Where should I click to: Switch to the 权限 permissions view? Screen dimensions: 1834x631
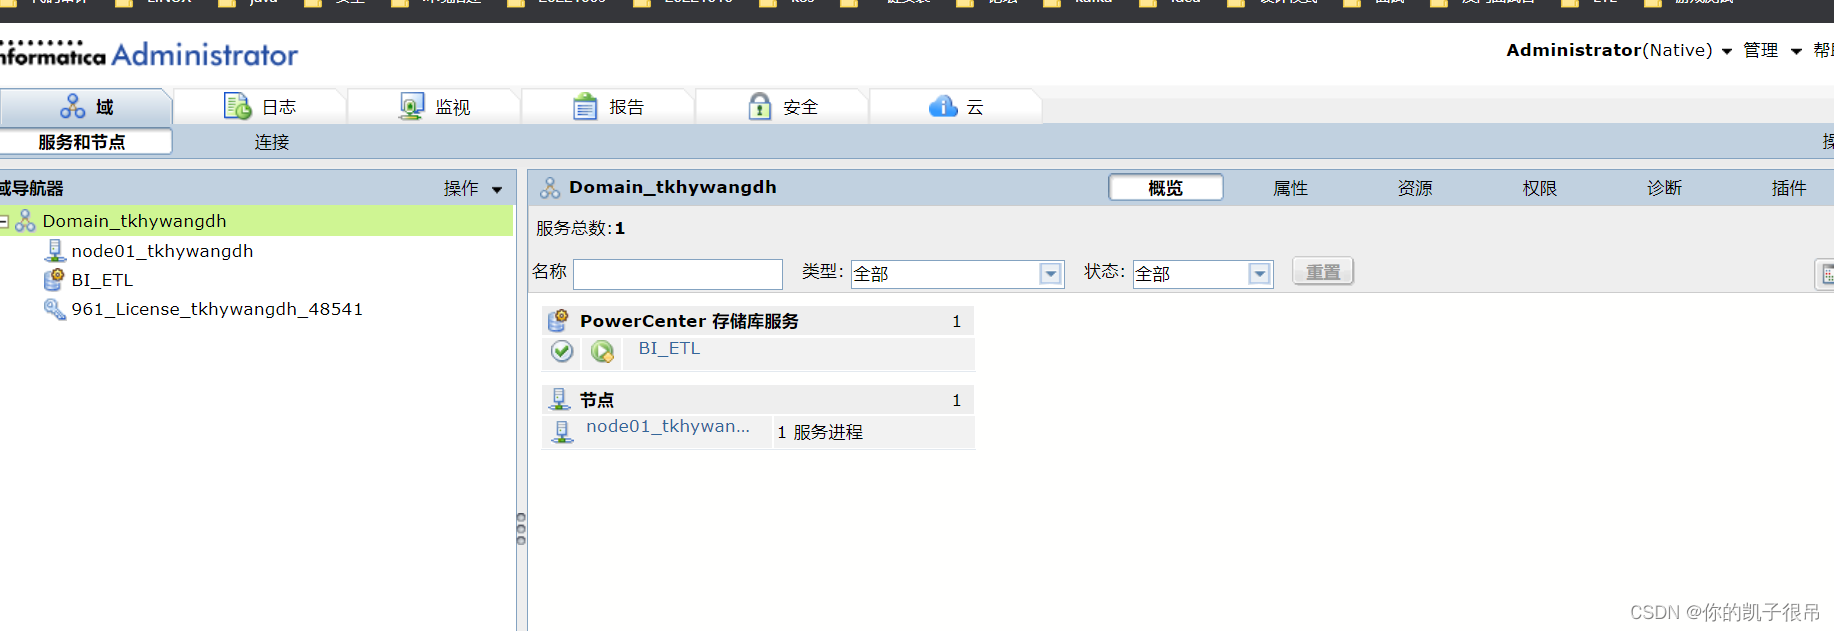coord(1540,188)
